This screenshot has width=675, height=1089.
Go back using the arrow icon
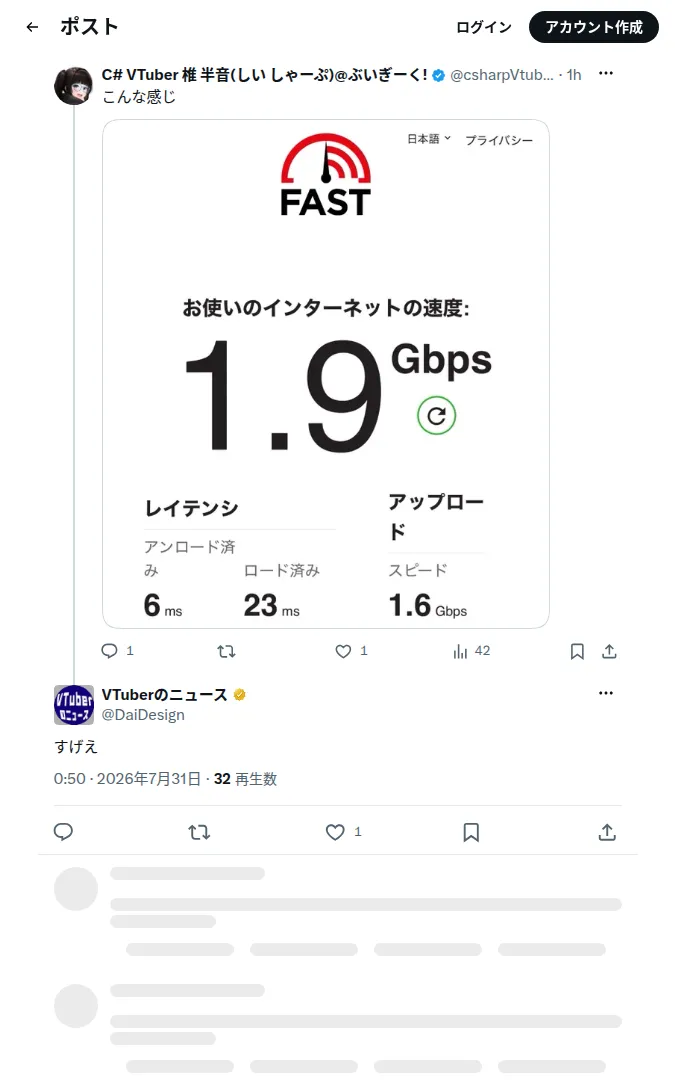pos(32,27)
